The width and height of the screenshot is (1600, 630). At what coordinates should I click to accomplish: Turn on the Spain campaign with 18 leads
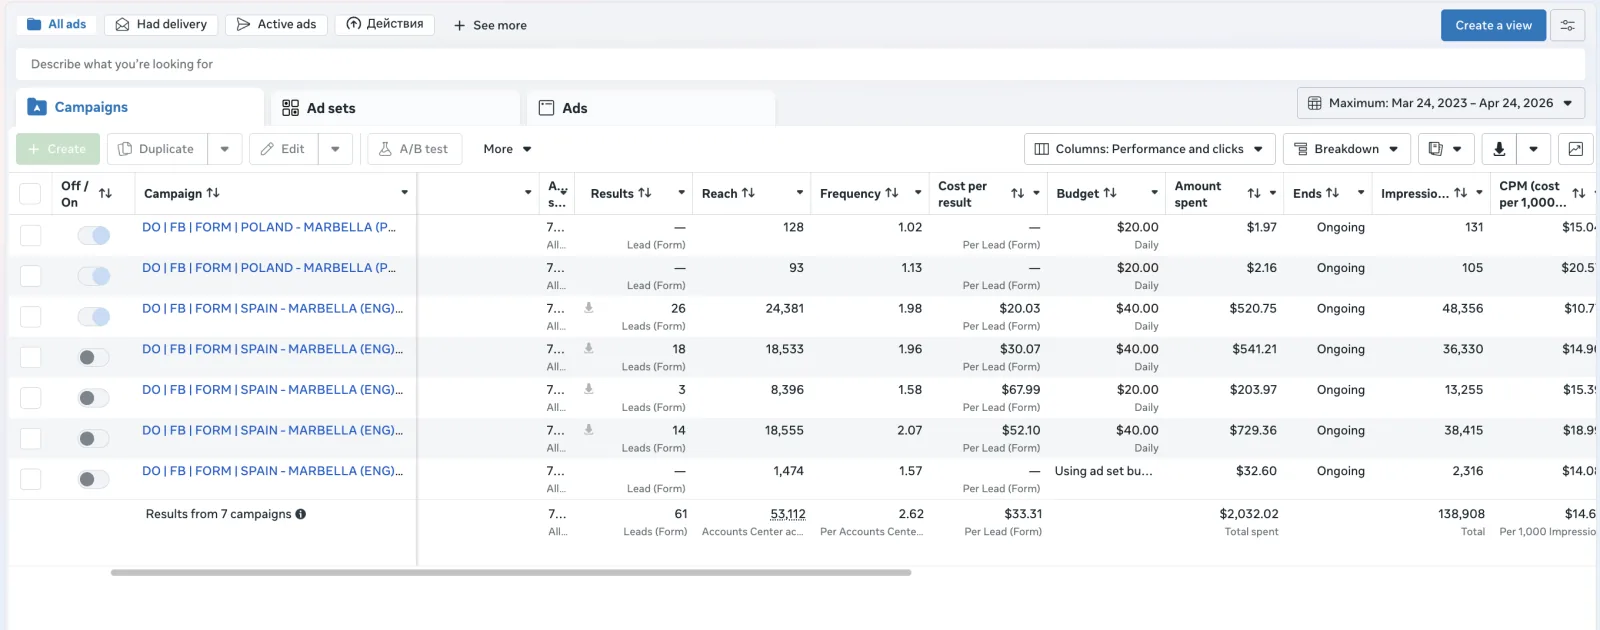[94, 357]
